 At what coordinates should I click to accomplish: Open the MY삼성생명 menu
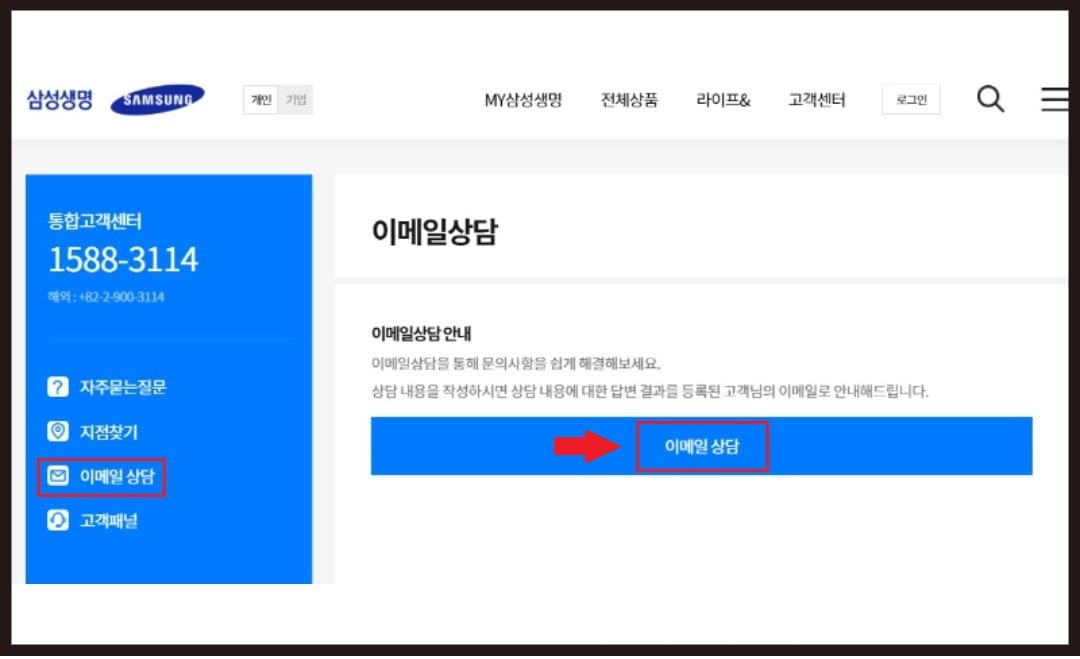point(523,99)
